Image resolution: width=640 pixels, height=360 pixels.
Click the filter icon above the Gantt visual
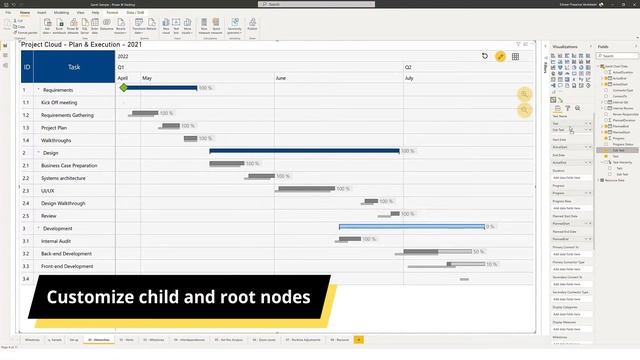click(x=518, y=44)
